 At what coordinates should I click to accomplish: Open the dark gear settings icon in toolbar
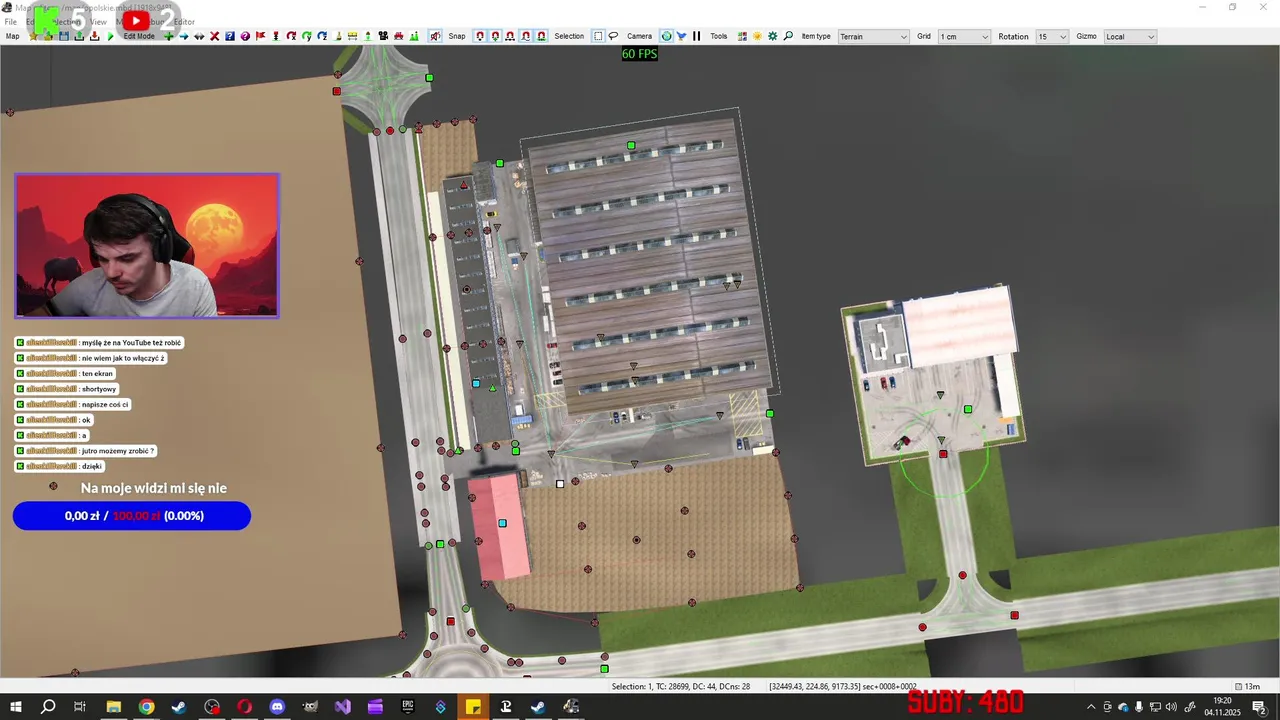pos(772,36)
